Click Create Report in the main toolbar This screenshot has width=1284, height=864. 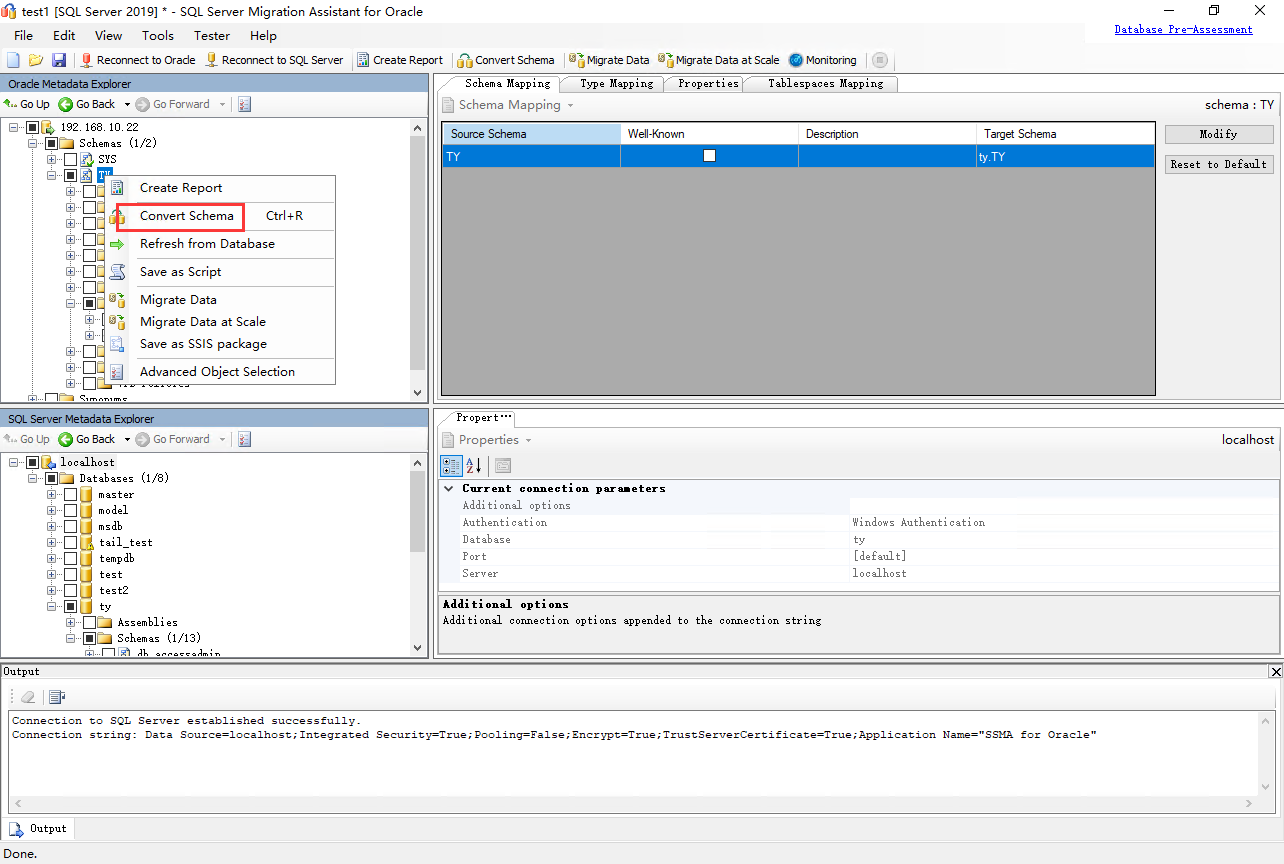click(399, 60)
